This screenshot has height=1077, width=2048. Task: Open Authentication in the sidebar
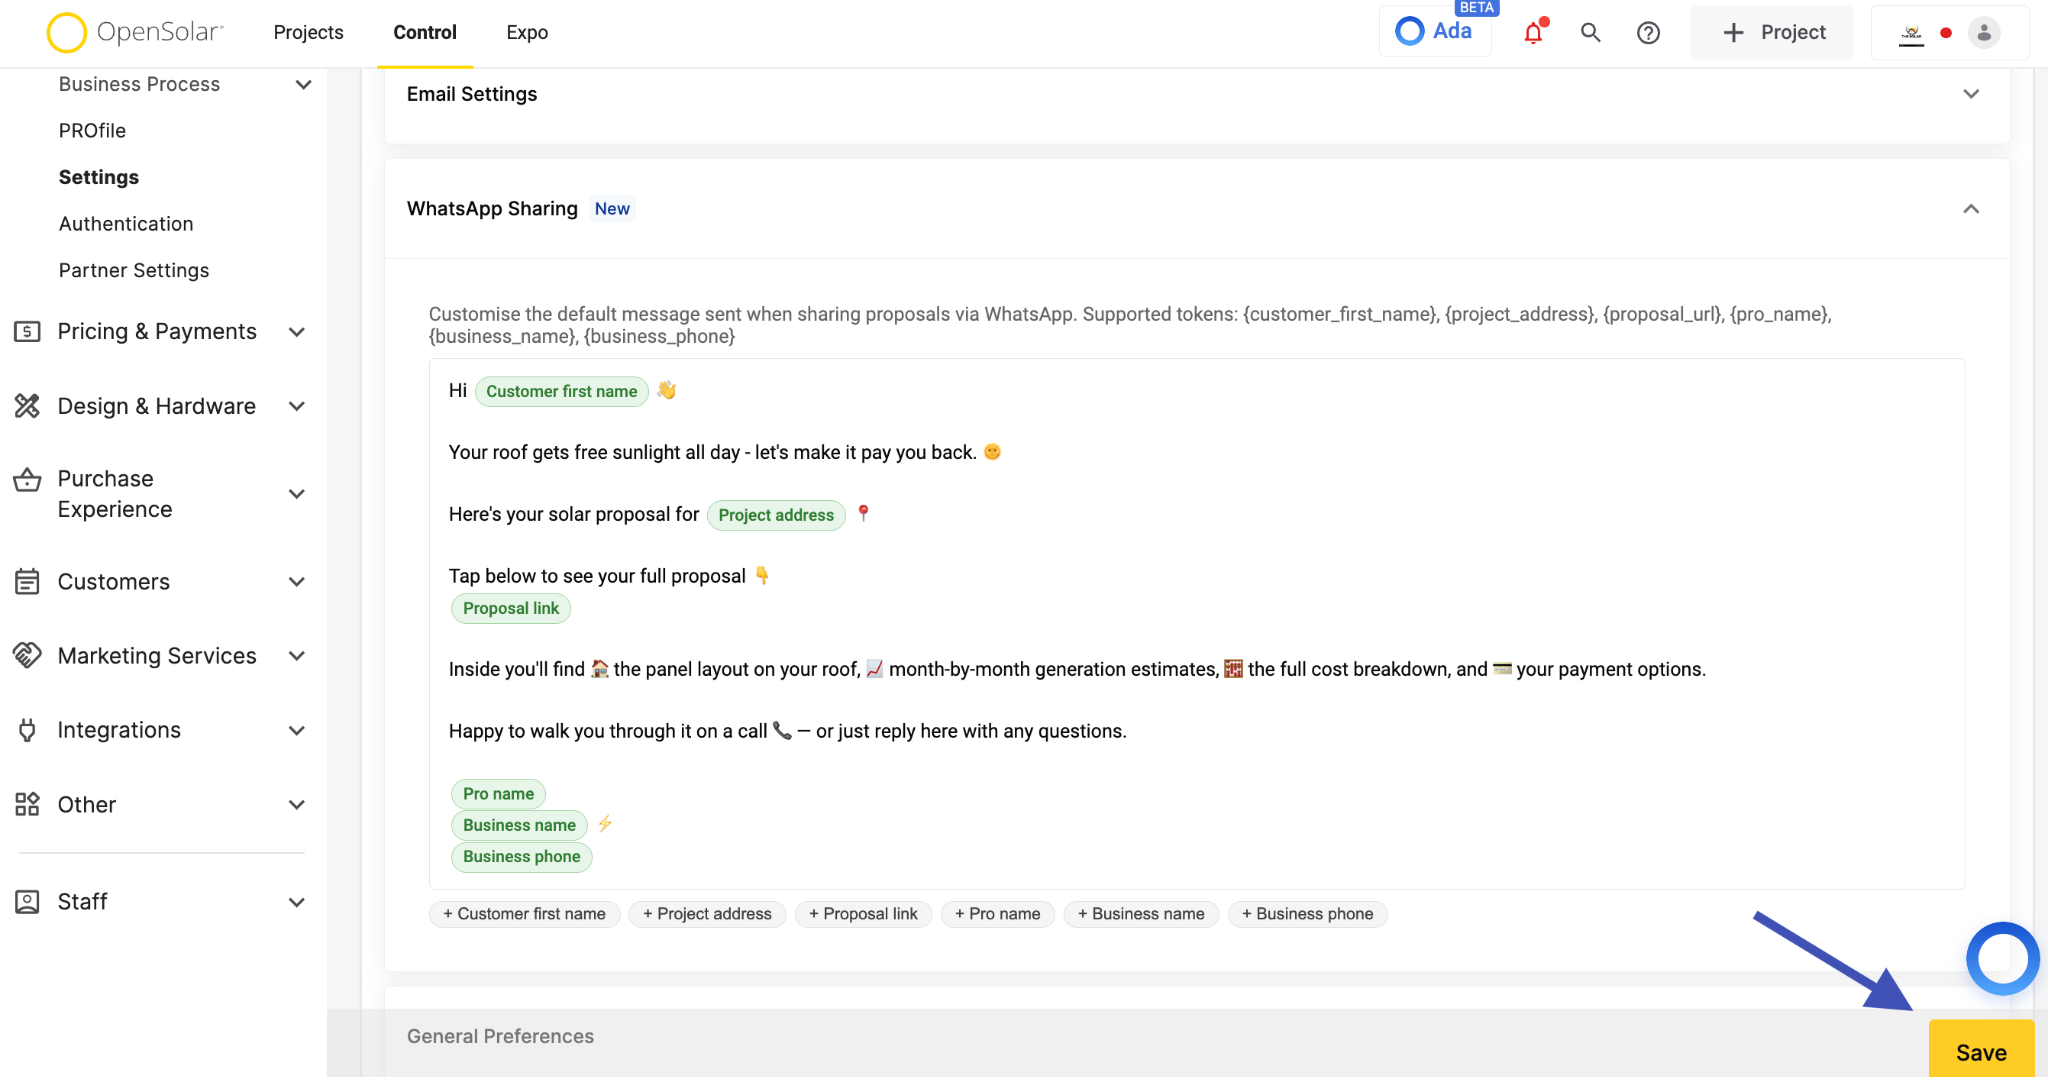click(126, 224)
